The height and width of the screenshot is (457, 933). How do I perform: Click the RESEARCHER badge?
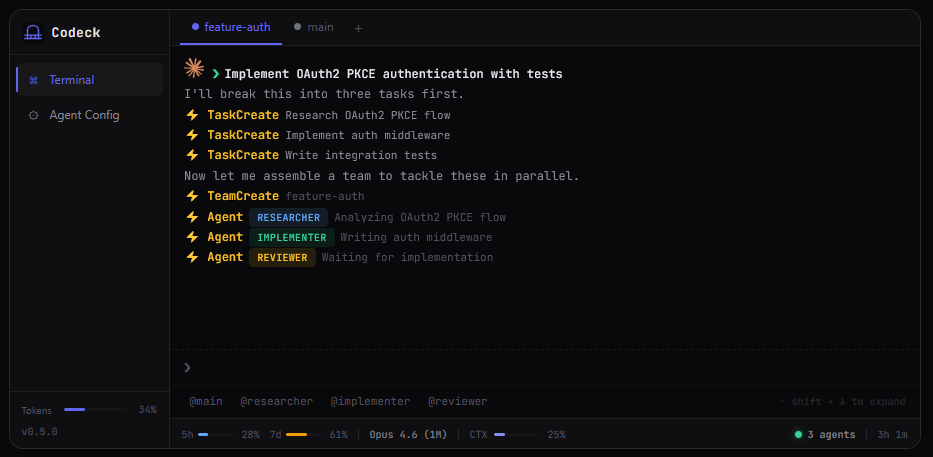coord(289,217)
